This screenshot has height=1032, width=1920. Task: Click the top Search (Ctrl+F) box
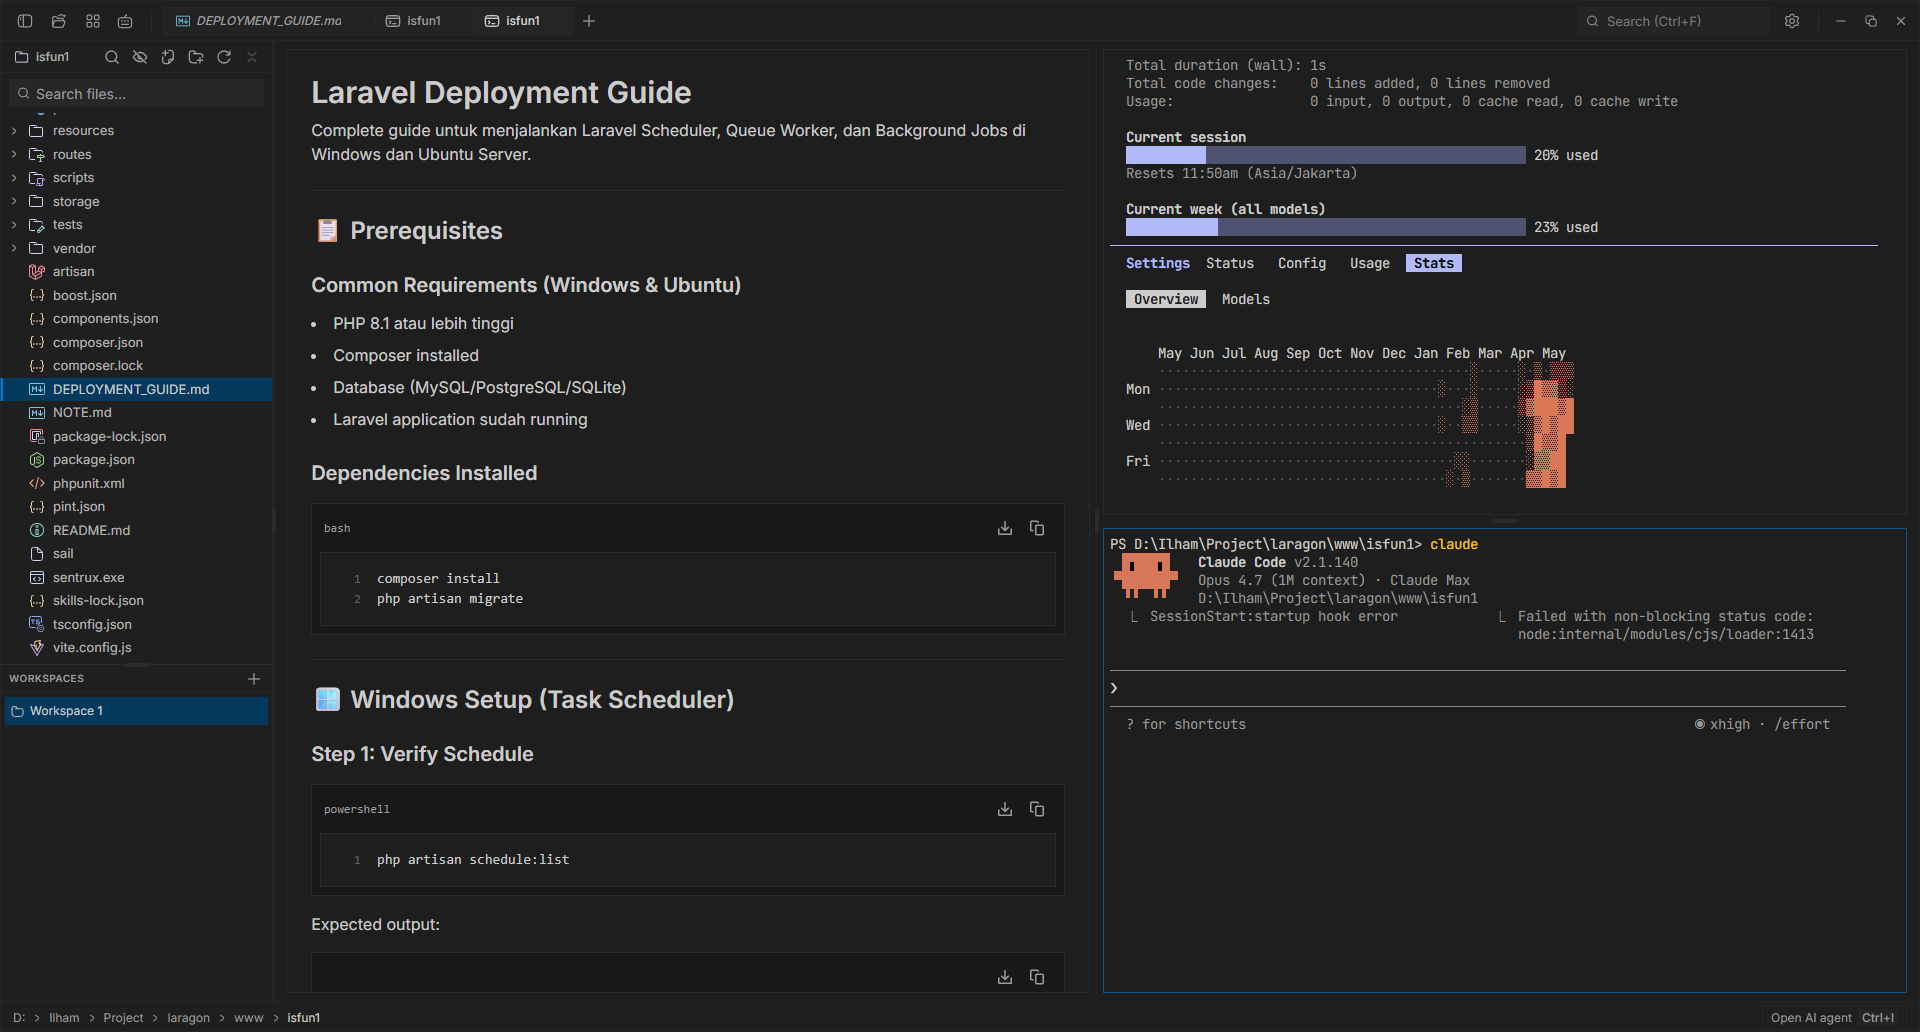click(1673, 21)
